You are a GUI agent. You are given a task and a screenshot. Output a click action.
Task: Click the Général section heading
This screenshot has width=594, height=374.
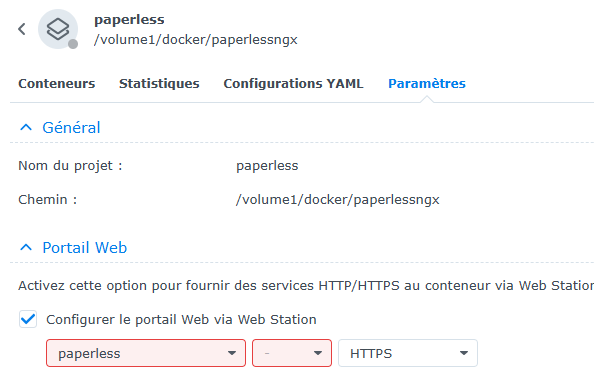click(71, 128)
